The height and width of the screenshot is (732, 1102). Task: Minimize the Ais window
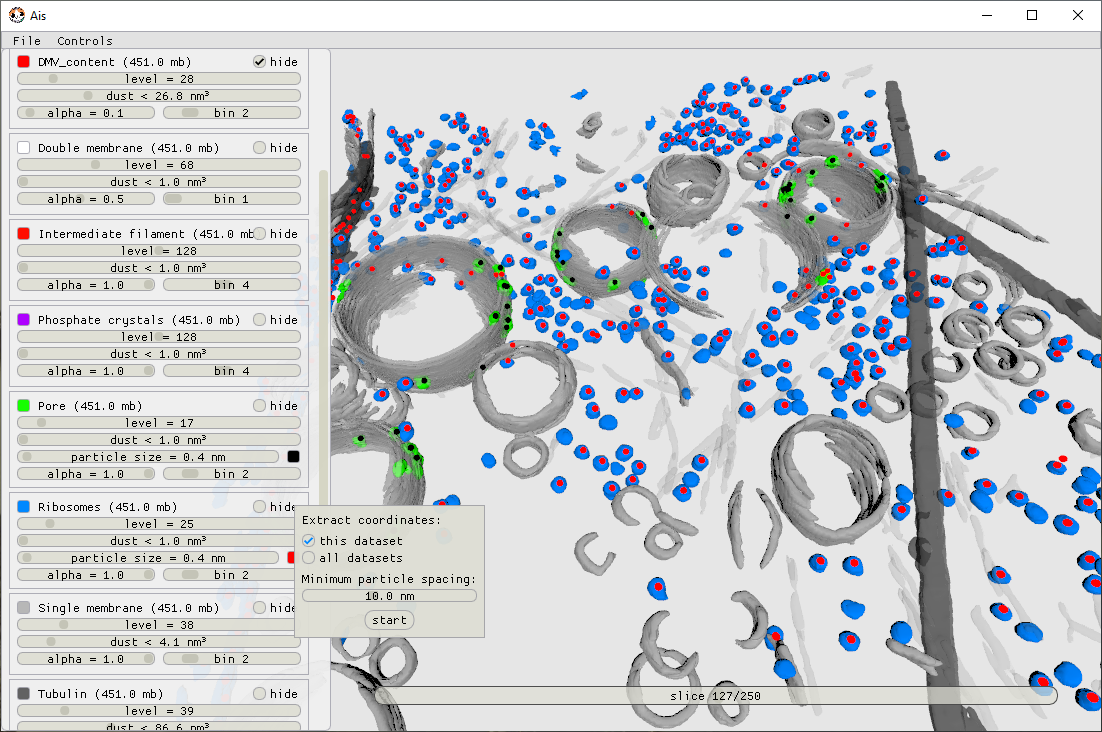[987, 15]
